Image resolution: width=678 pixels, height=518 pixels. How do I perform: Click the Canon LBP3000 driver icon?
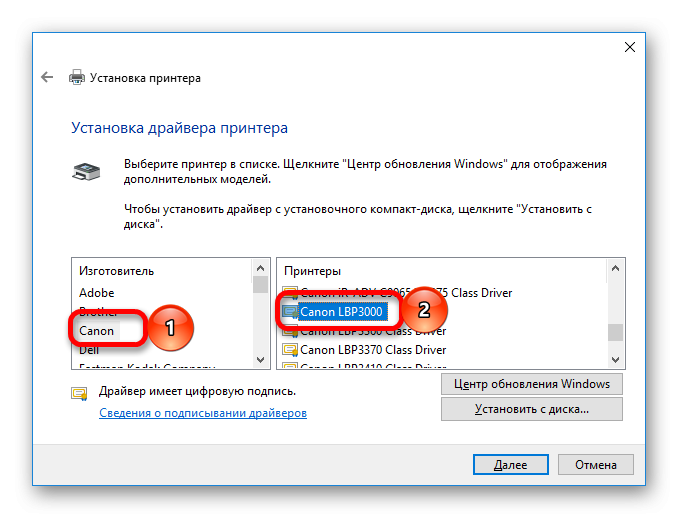click(x=290, y=312)
